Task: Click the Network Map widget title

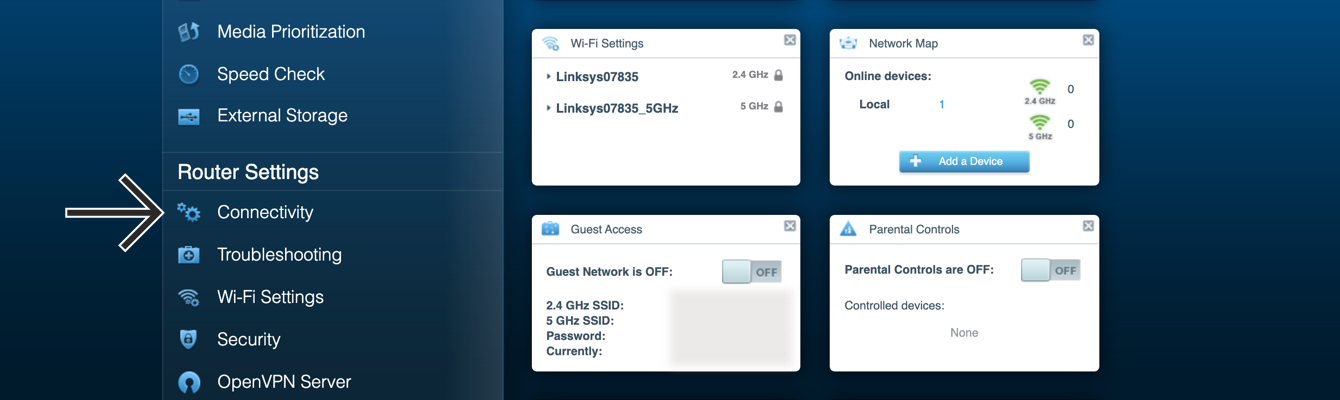Action: point(903,44)
